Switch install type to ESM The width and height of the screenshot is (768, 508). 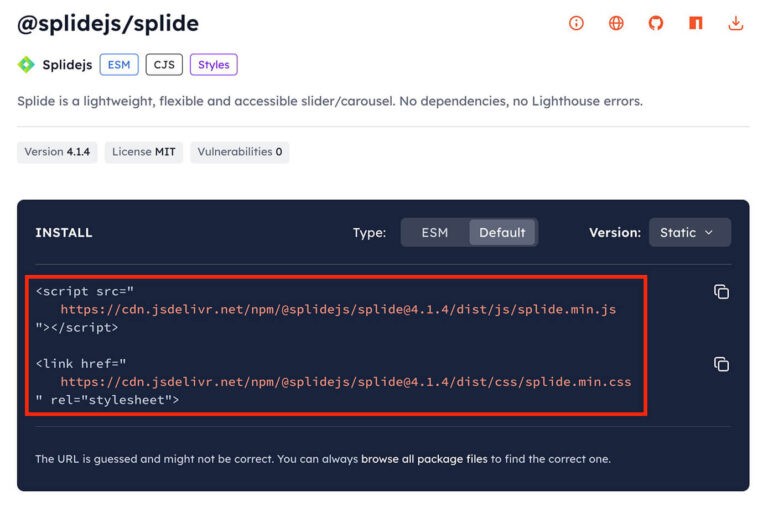pos(435,232)
